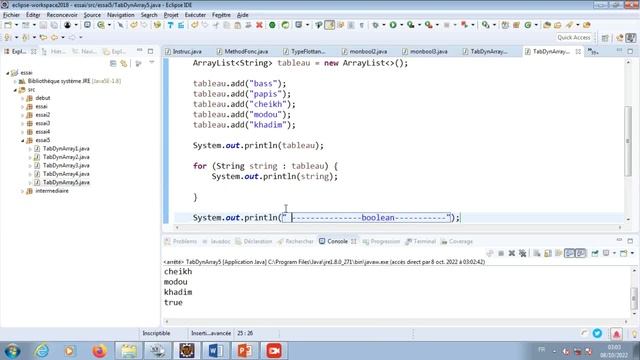640x360 pixels.
Task: Open TabDynArray3.java in the package explorer
Action: click(66, 166)
